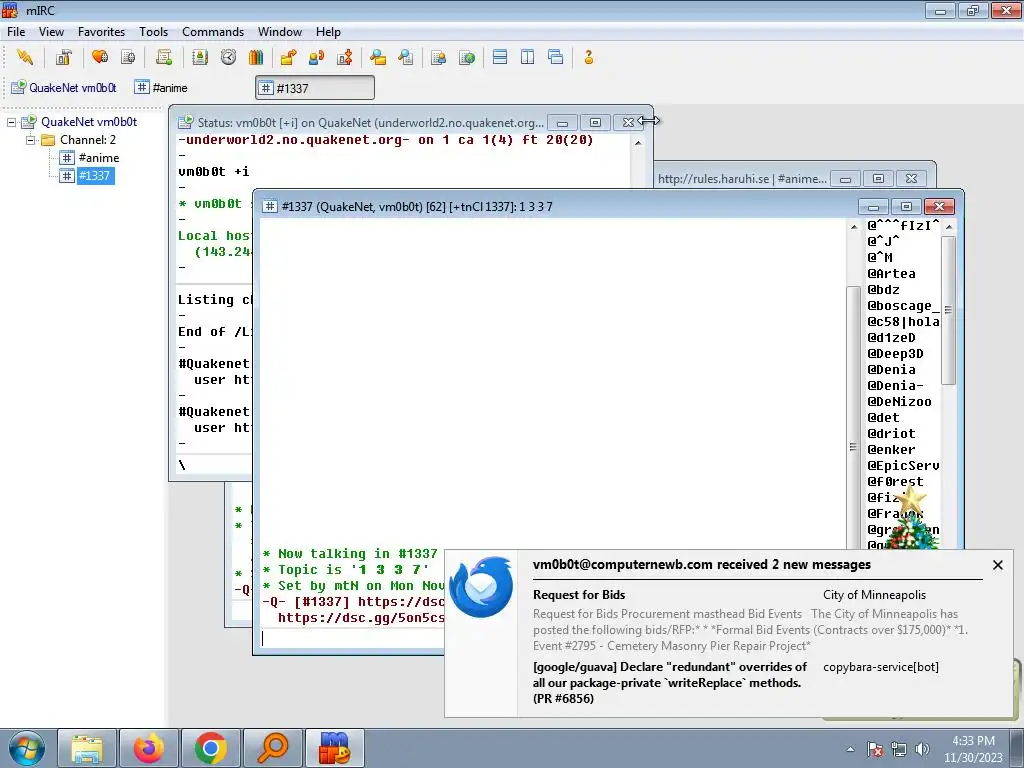Collapse the Channel: 2 folder node
The image size is (1024, 768).
[x=30, y=140]
